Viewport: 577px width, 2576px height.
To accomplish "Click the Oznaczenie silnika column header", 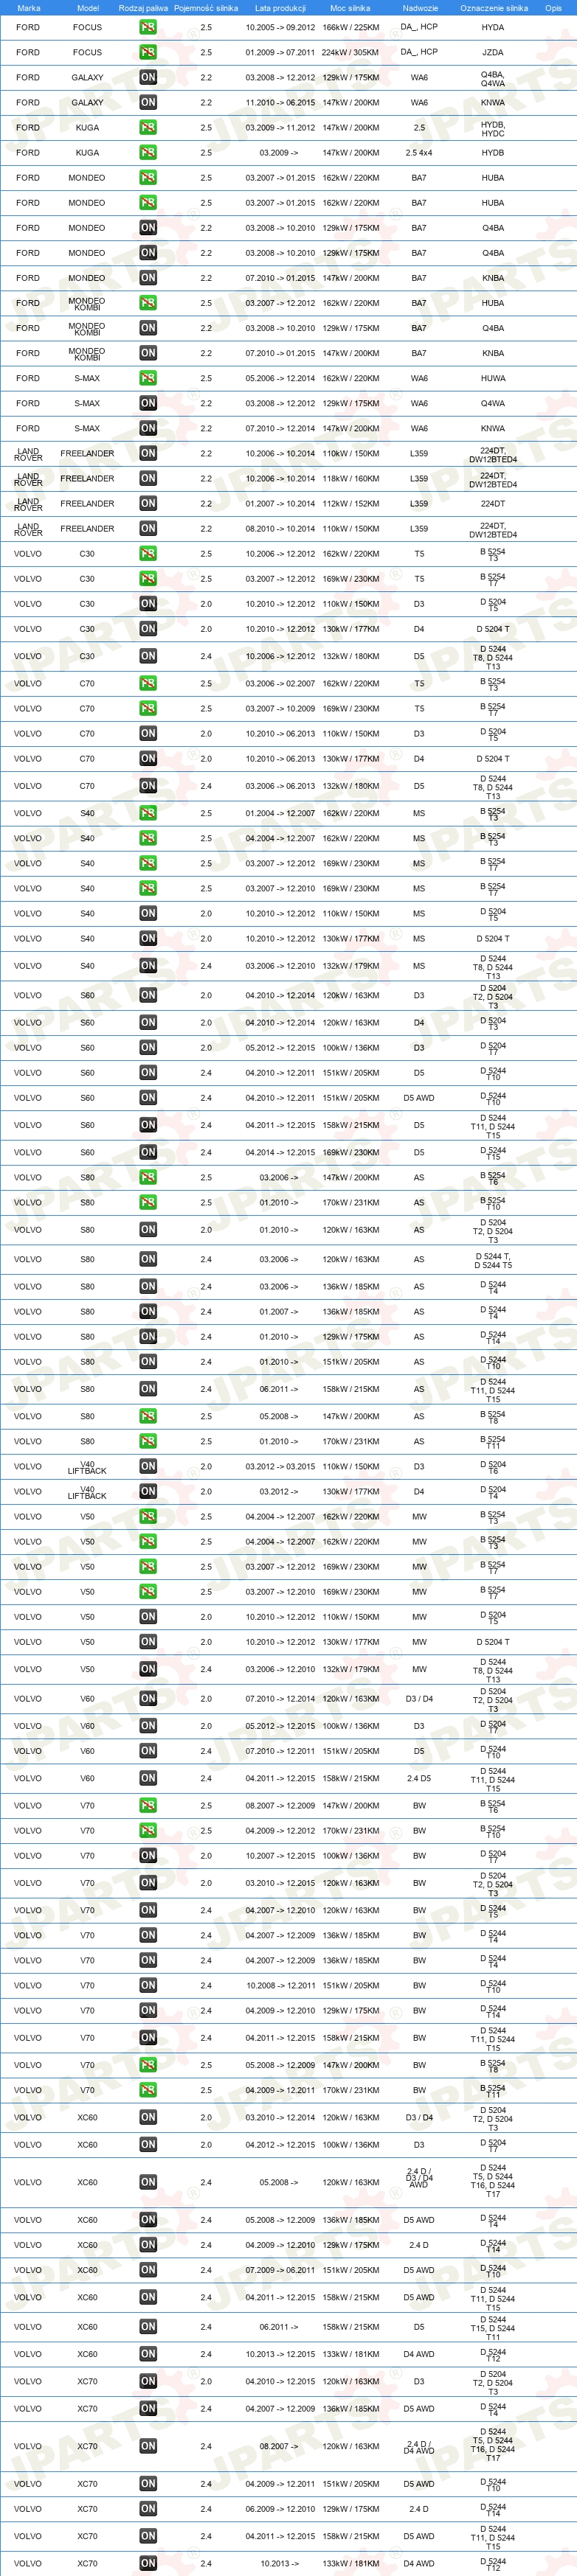I will pyautogui.click(x=493, y=8).
